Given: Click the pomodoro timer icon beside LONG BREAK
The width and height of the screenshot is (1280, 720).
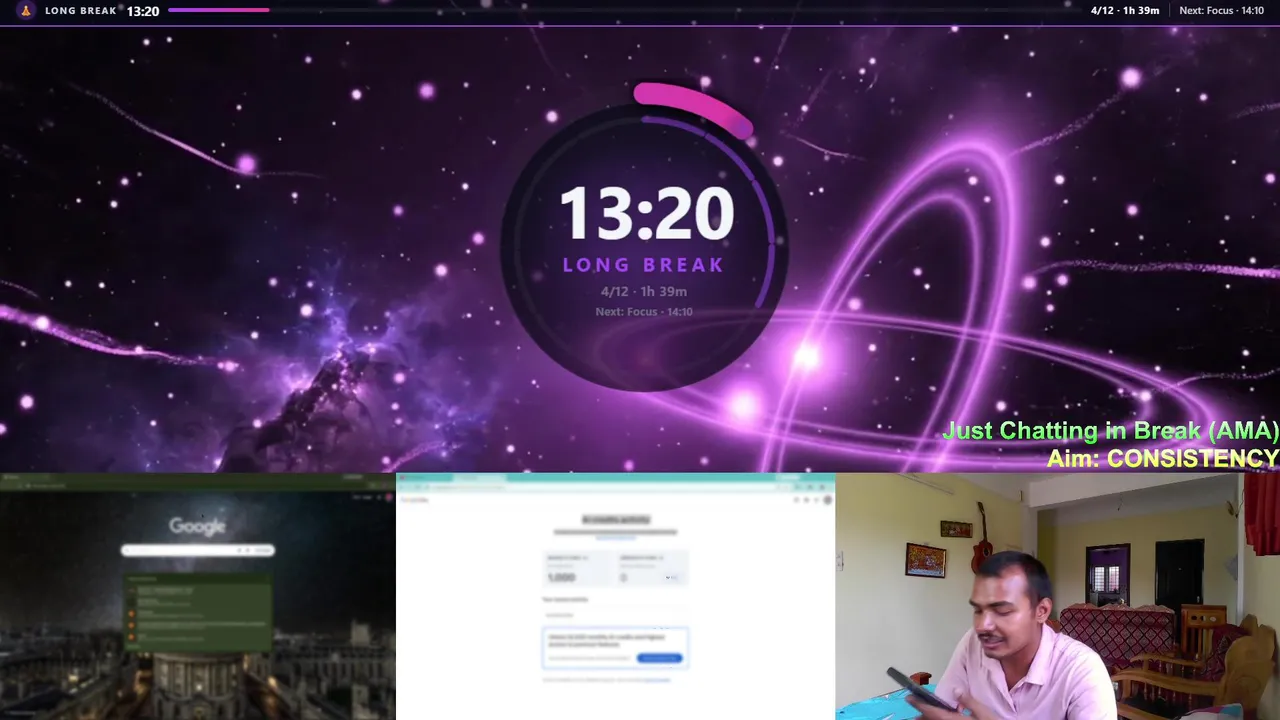Looking at the screenshot, I should click(25, 11).
